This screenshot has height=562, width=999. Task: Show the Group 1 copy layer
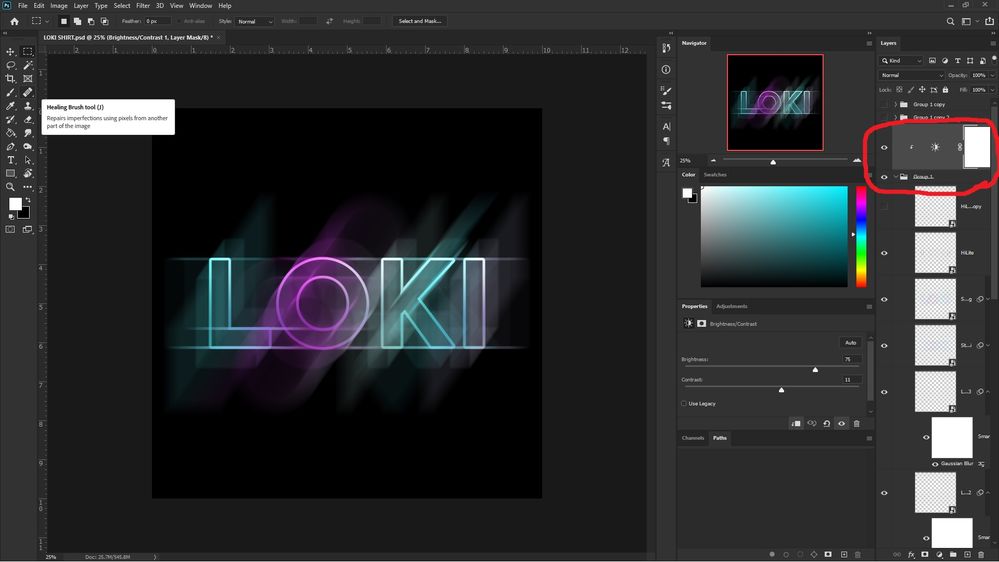tap(884, 104)
